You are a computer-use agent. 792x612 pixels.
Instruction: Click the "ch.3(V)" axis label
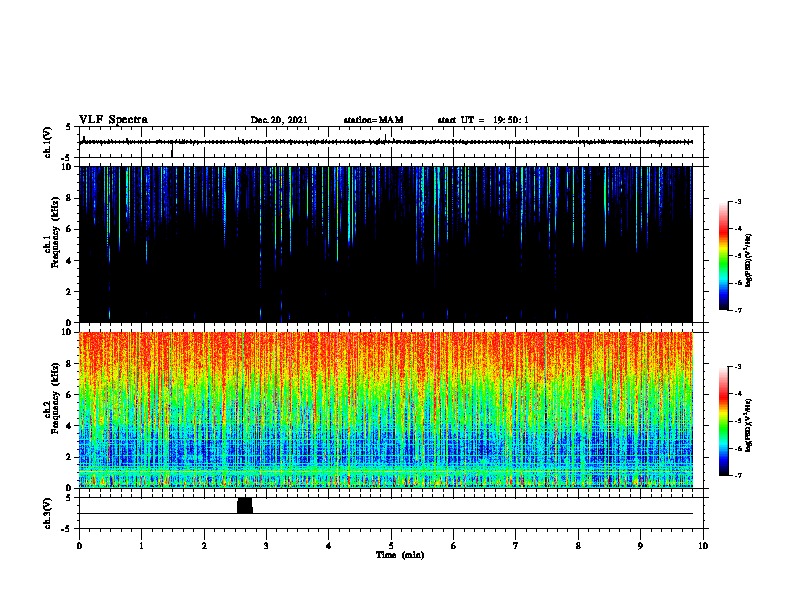(x=47, y=513)
